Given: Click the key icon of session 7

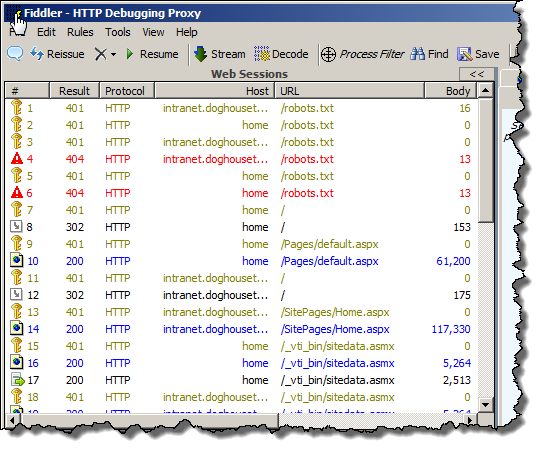Looking at the screenshot, I should click(x=16, y=209).
